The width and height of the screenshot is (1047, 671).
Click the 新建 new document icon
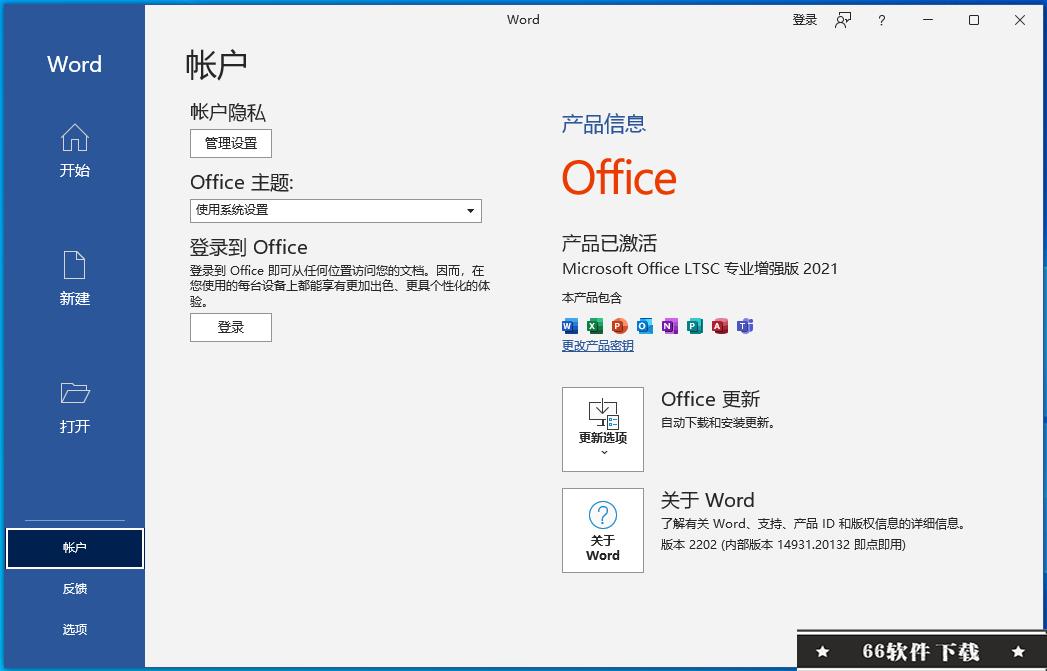pos(74,265)
